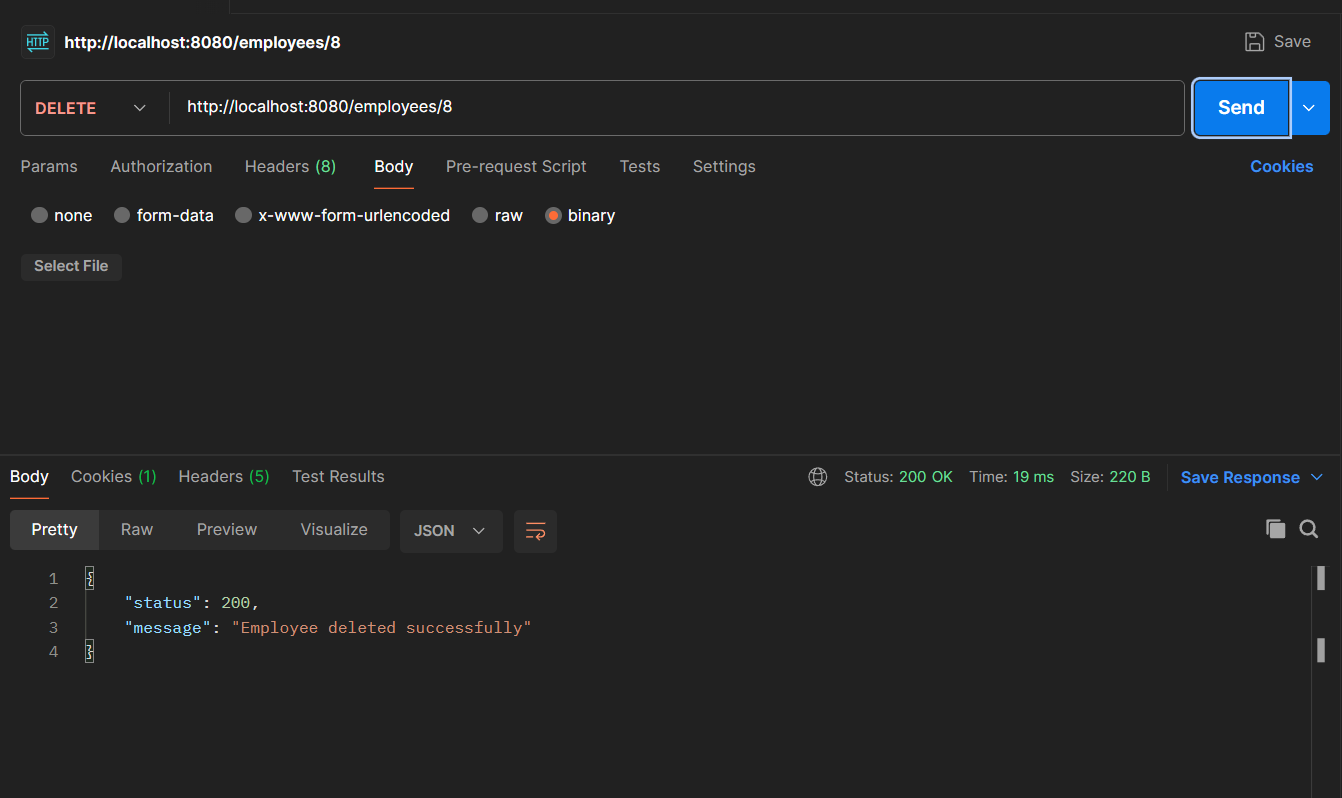Select the form-data radio button
Image resolution: width=1342 pixels, height=798 pixels.
click(x=122, y=215)
